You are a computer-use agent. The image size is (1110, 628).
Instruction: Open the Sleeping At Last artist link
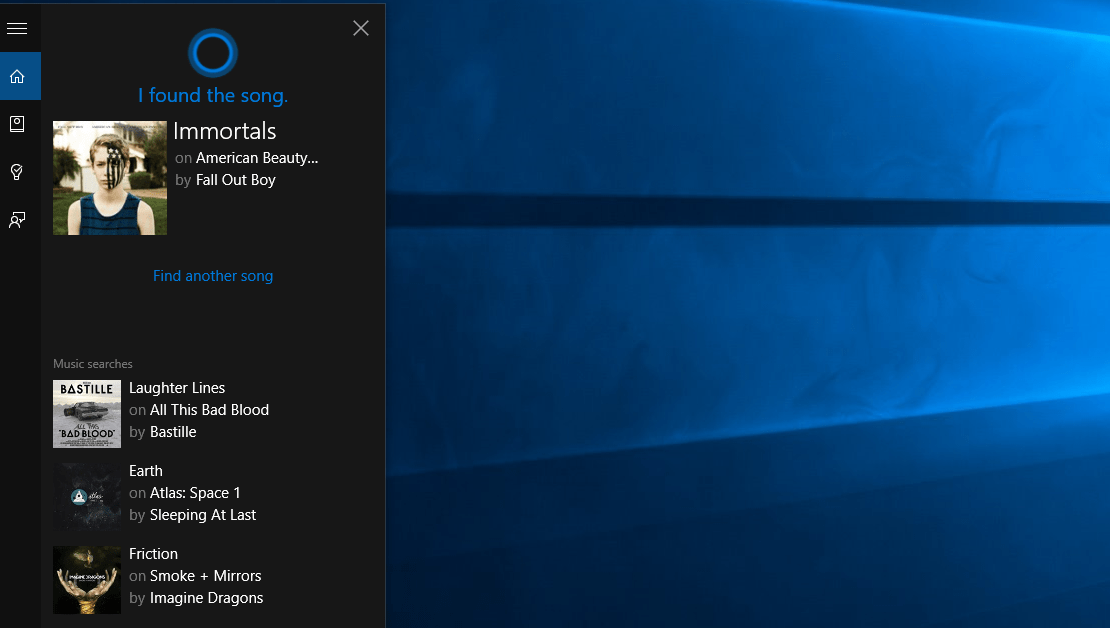tap(203, 515)
